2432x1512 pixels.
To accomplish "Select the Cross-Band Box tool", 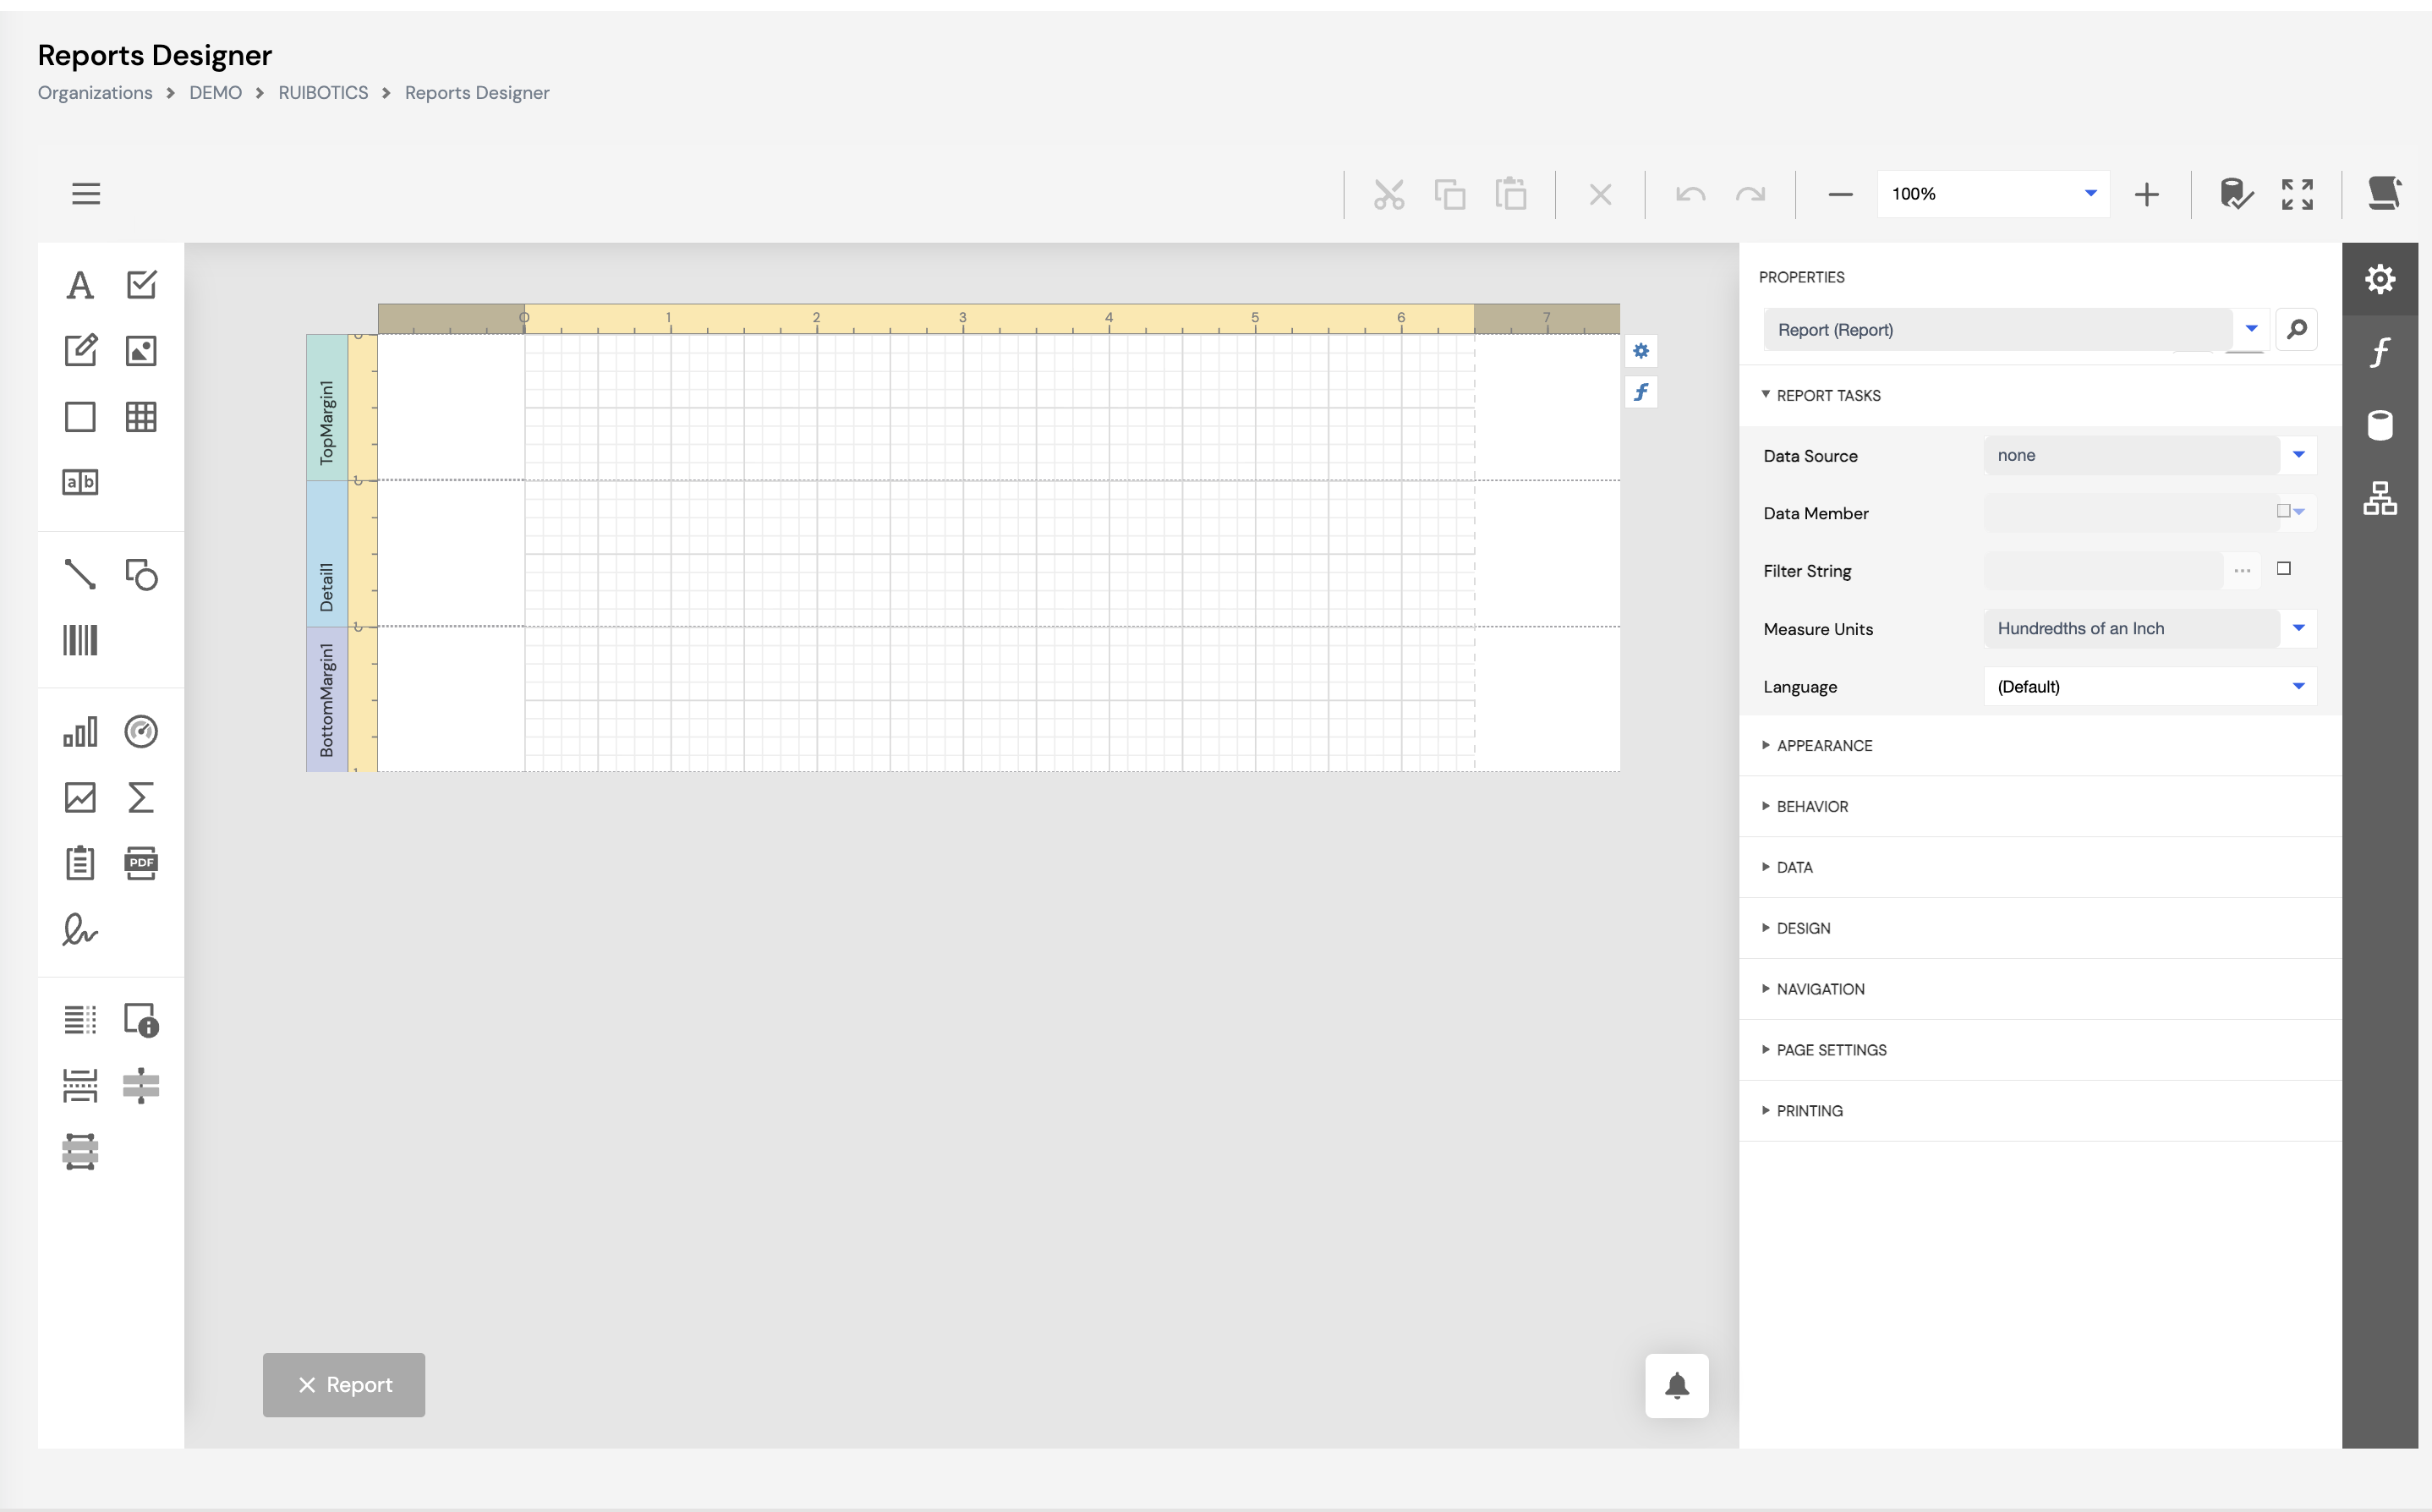I will (80, 1151).
